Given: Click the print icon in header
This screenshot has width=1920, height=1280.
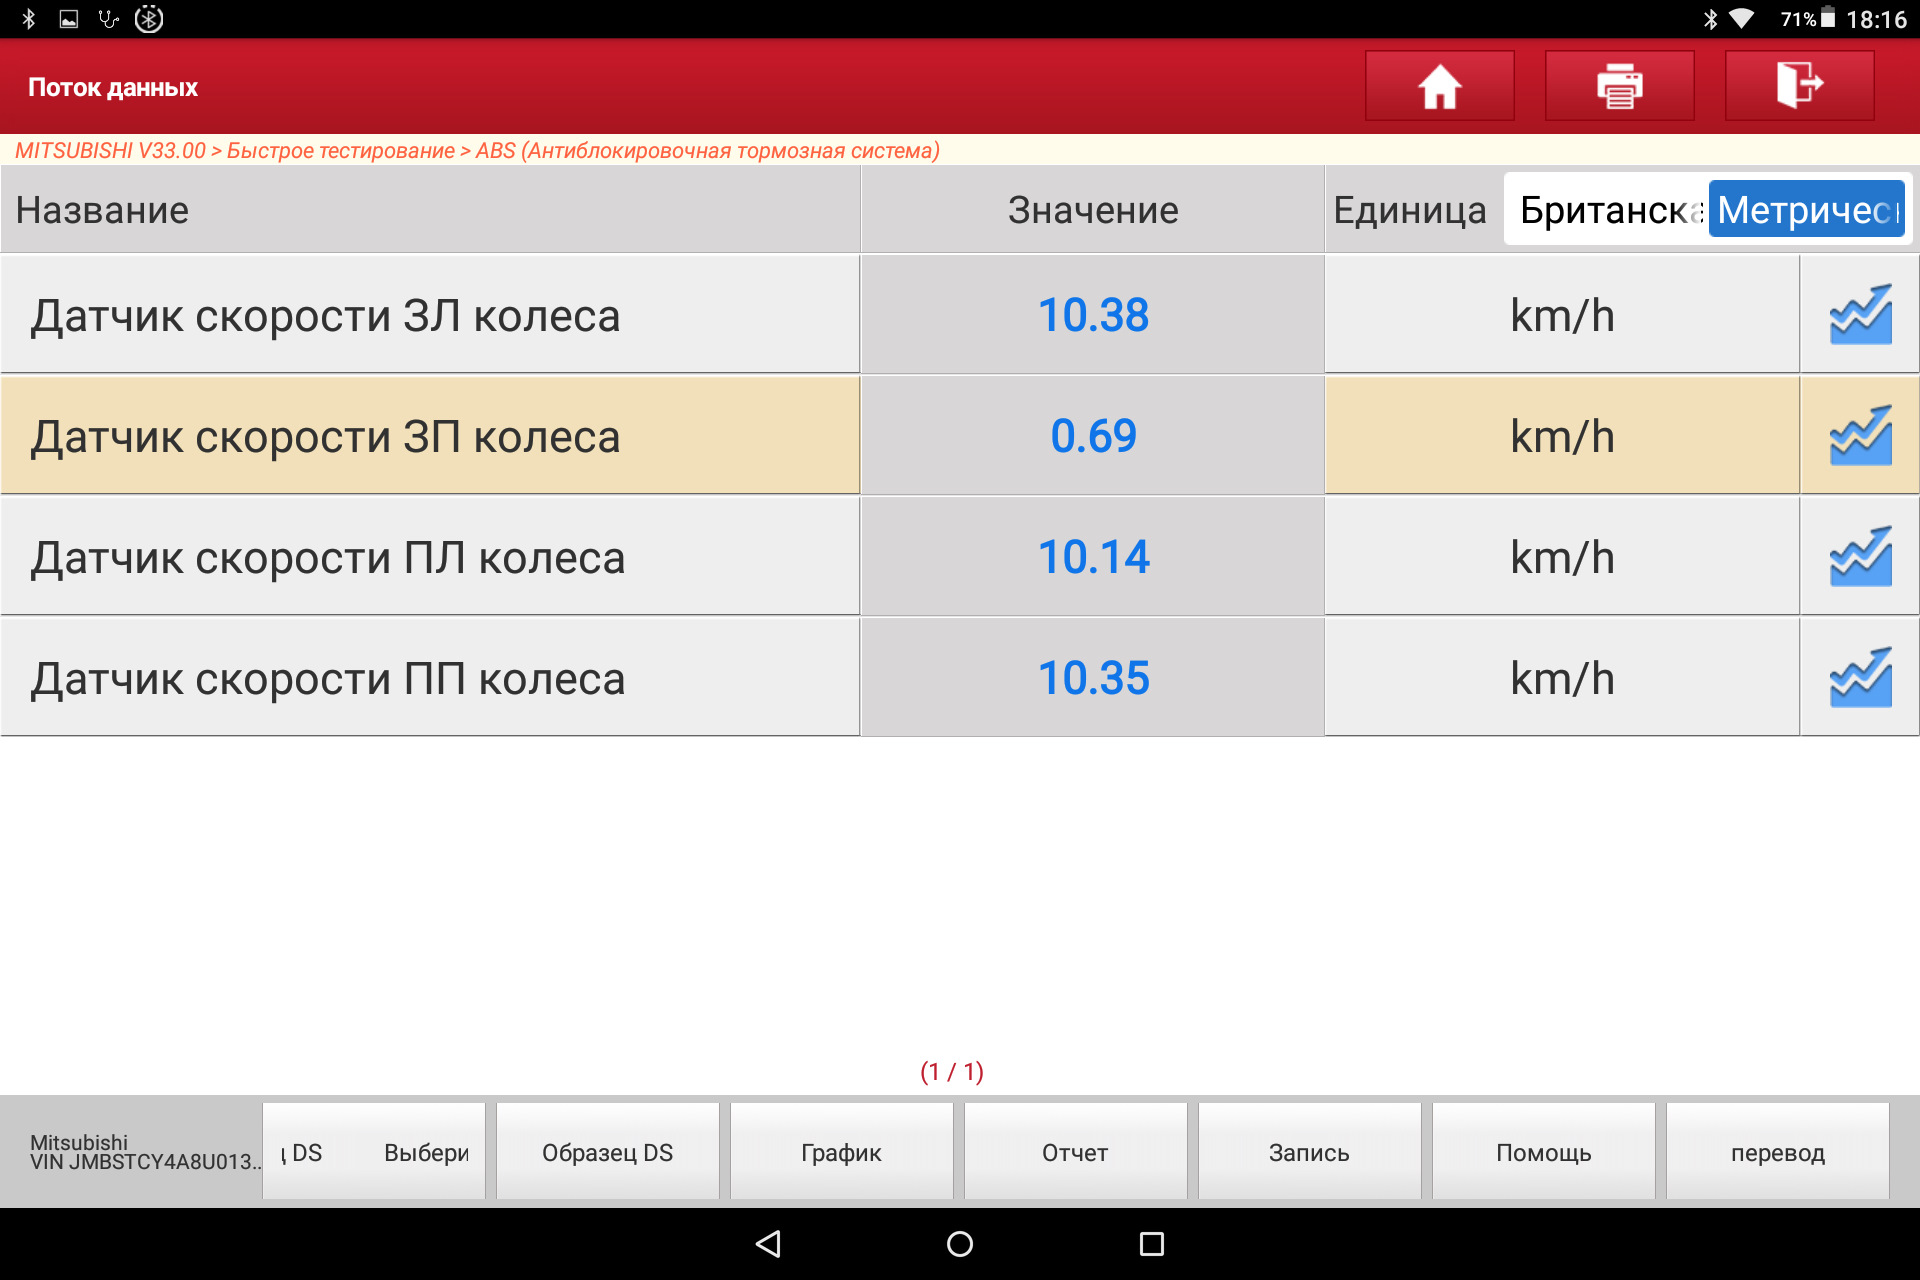Looking at the screenshot, I should tap(1619, 86).
